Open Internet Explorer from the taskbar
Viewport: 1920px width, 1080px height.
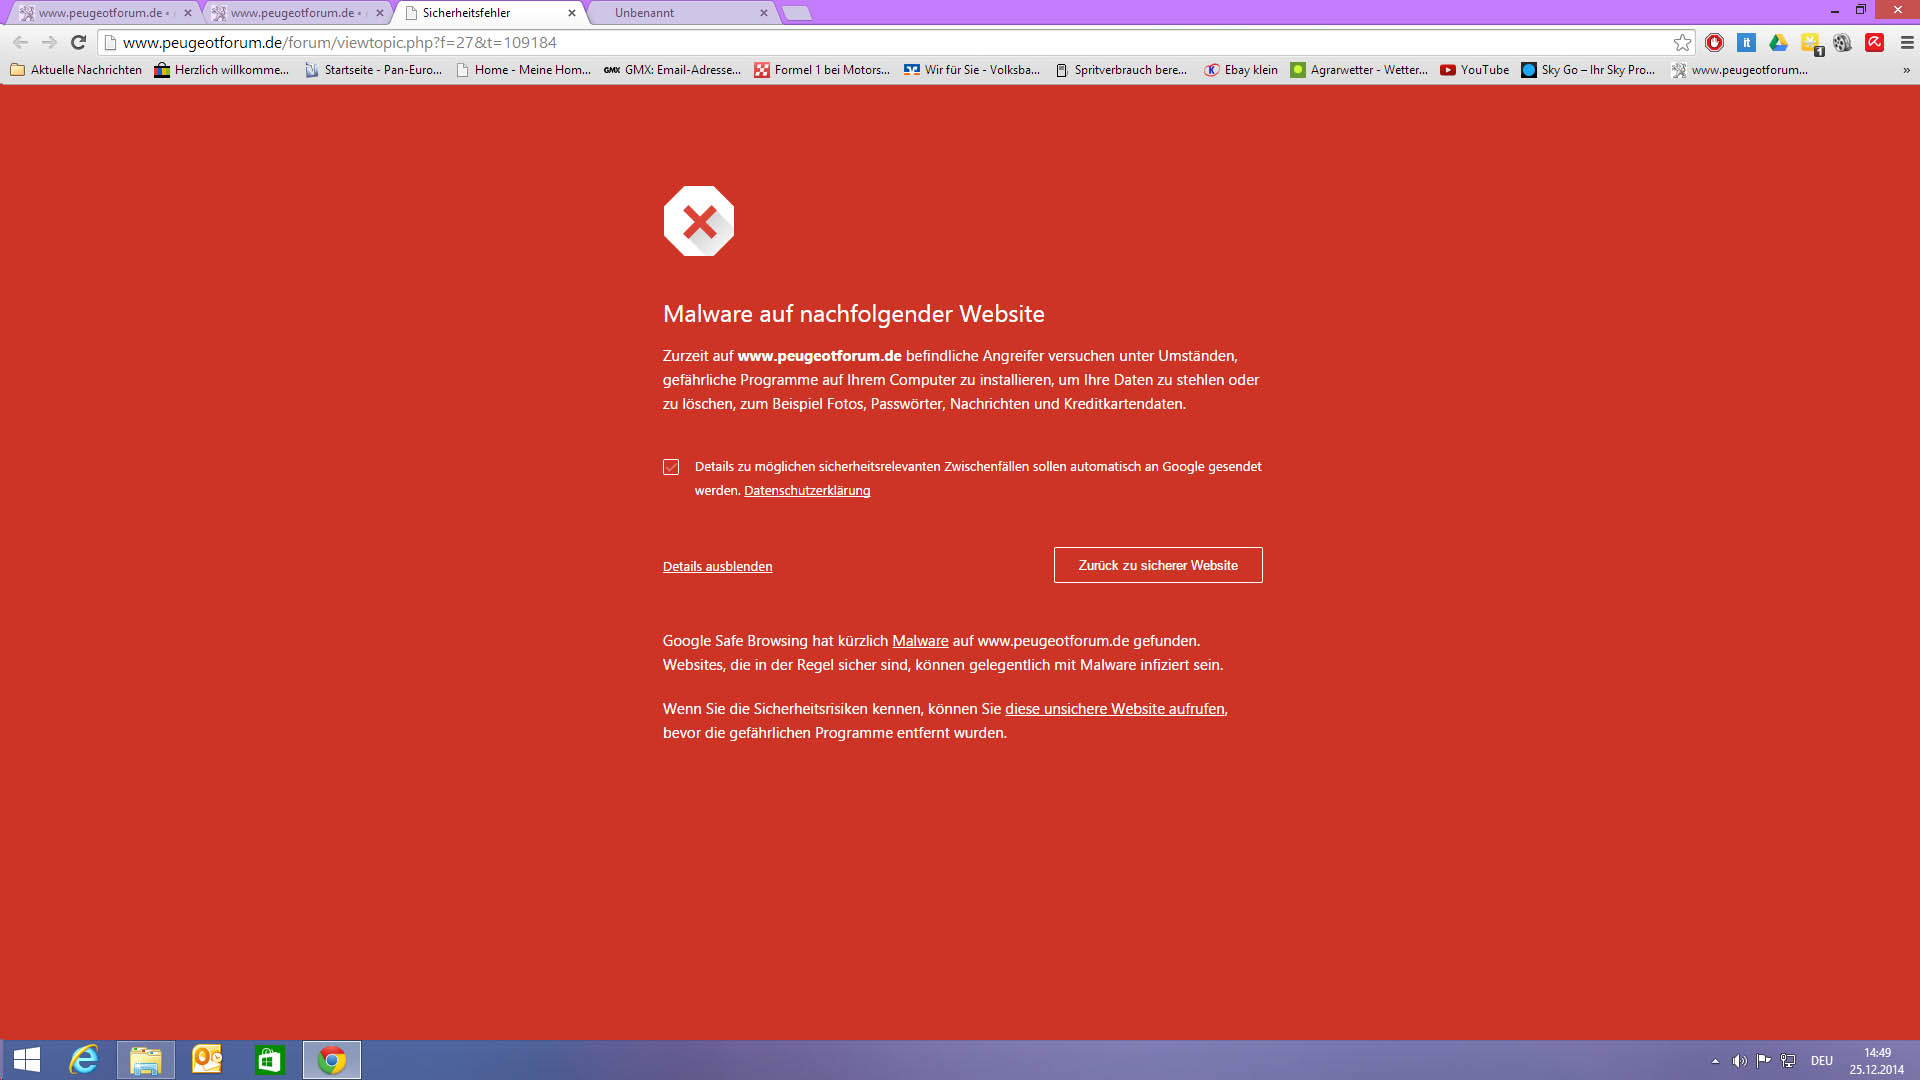point(84,1059)
